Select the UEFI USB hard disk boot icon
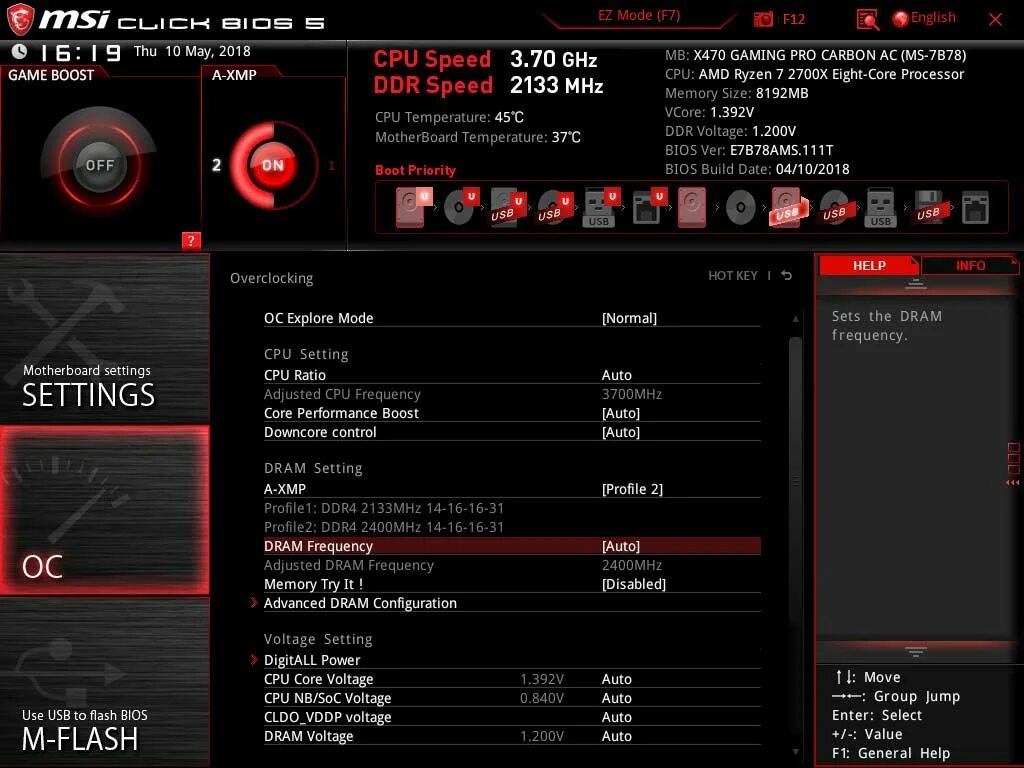The image size is (1024, 768). 507,207
